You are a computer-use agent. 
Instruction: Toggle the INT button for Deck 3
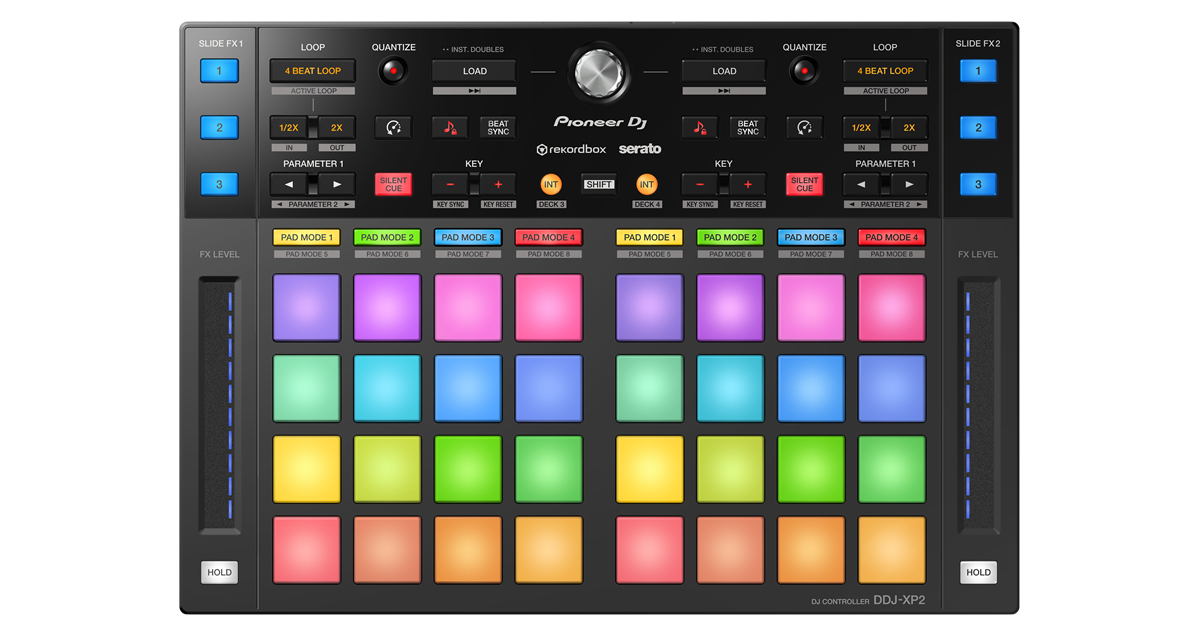coord(551,184)
